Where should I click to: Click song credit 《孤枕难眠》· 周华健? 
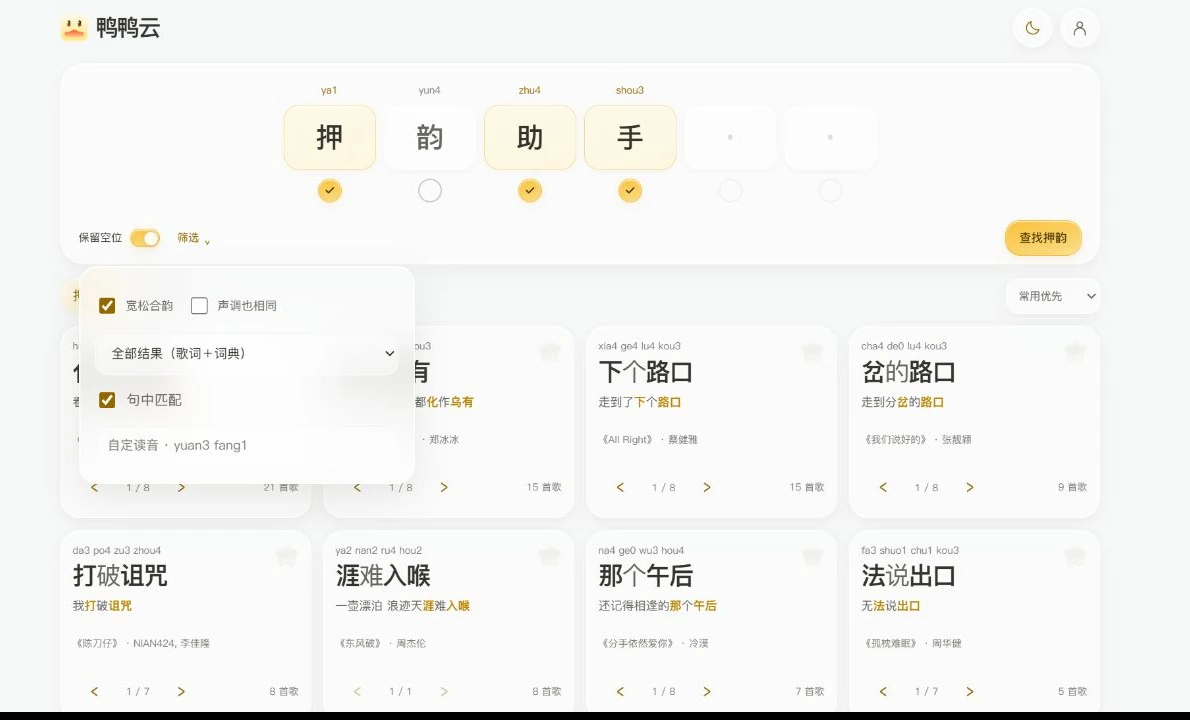point(911,643)
